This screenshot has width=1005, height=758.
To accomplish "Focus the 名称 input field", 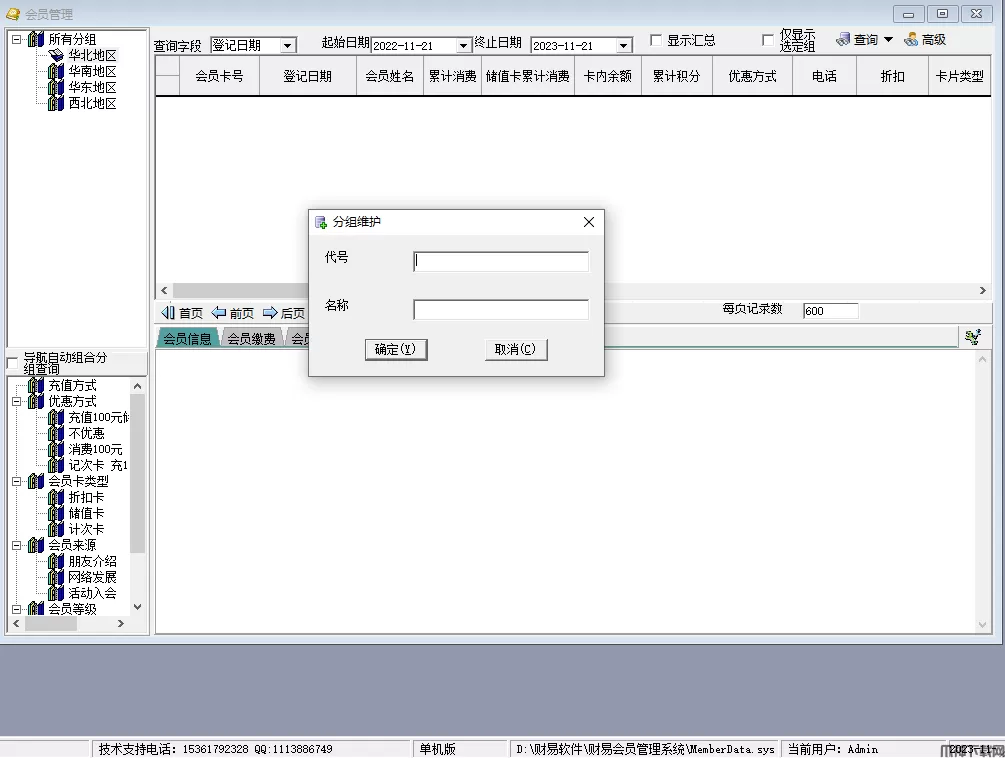I will 501,310.
